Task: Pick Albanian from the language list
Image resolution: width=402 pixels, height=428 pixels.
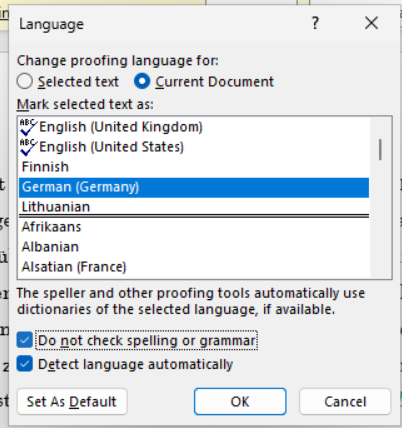Action: pyautogui.click(x=194, y=247)
